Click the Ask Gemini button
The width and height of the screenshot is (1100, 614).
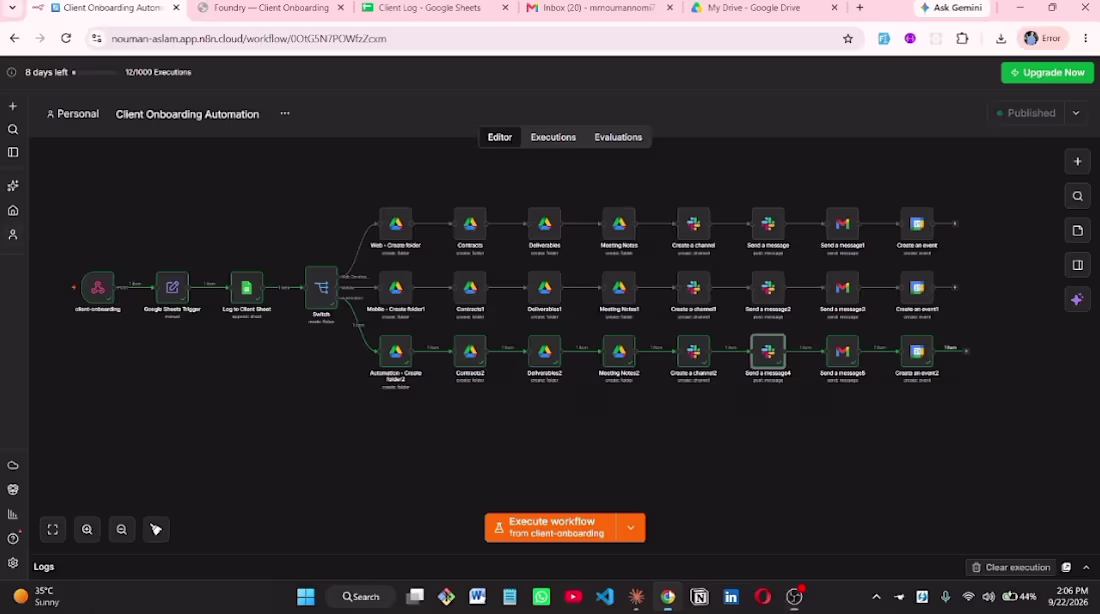coord(951,8)
